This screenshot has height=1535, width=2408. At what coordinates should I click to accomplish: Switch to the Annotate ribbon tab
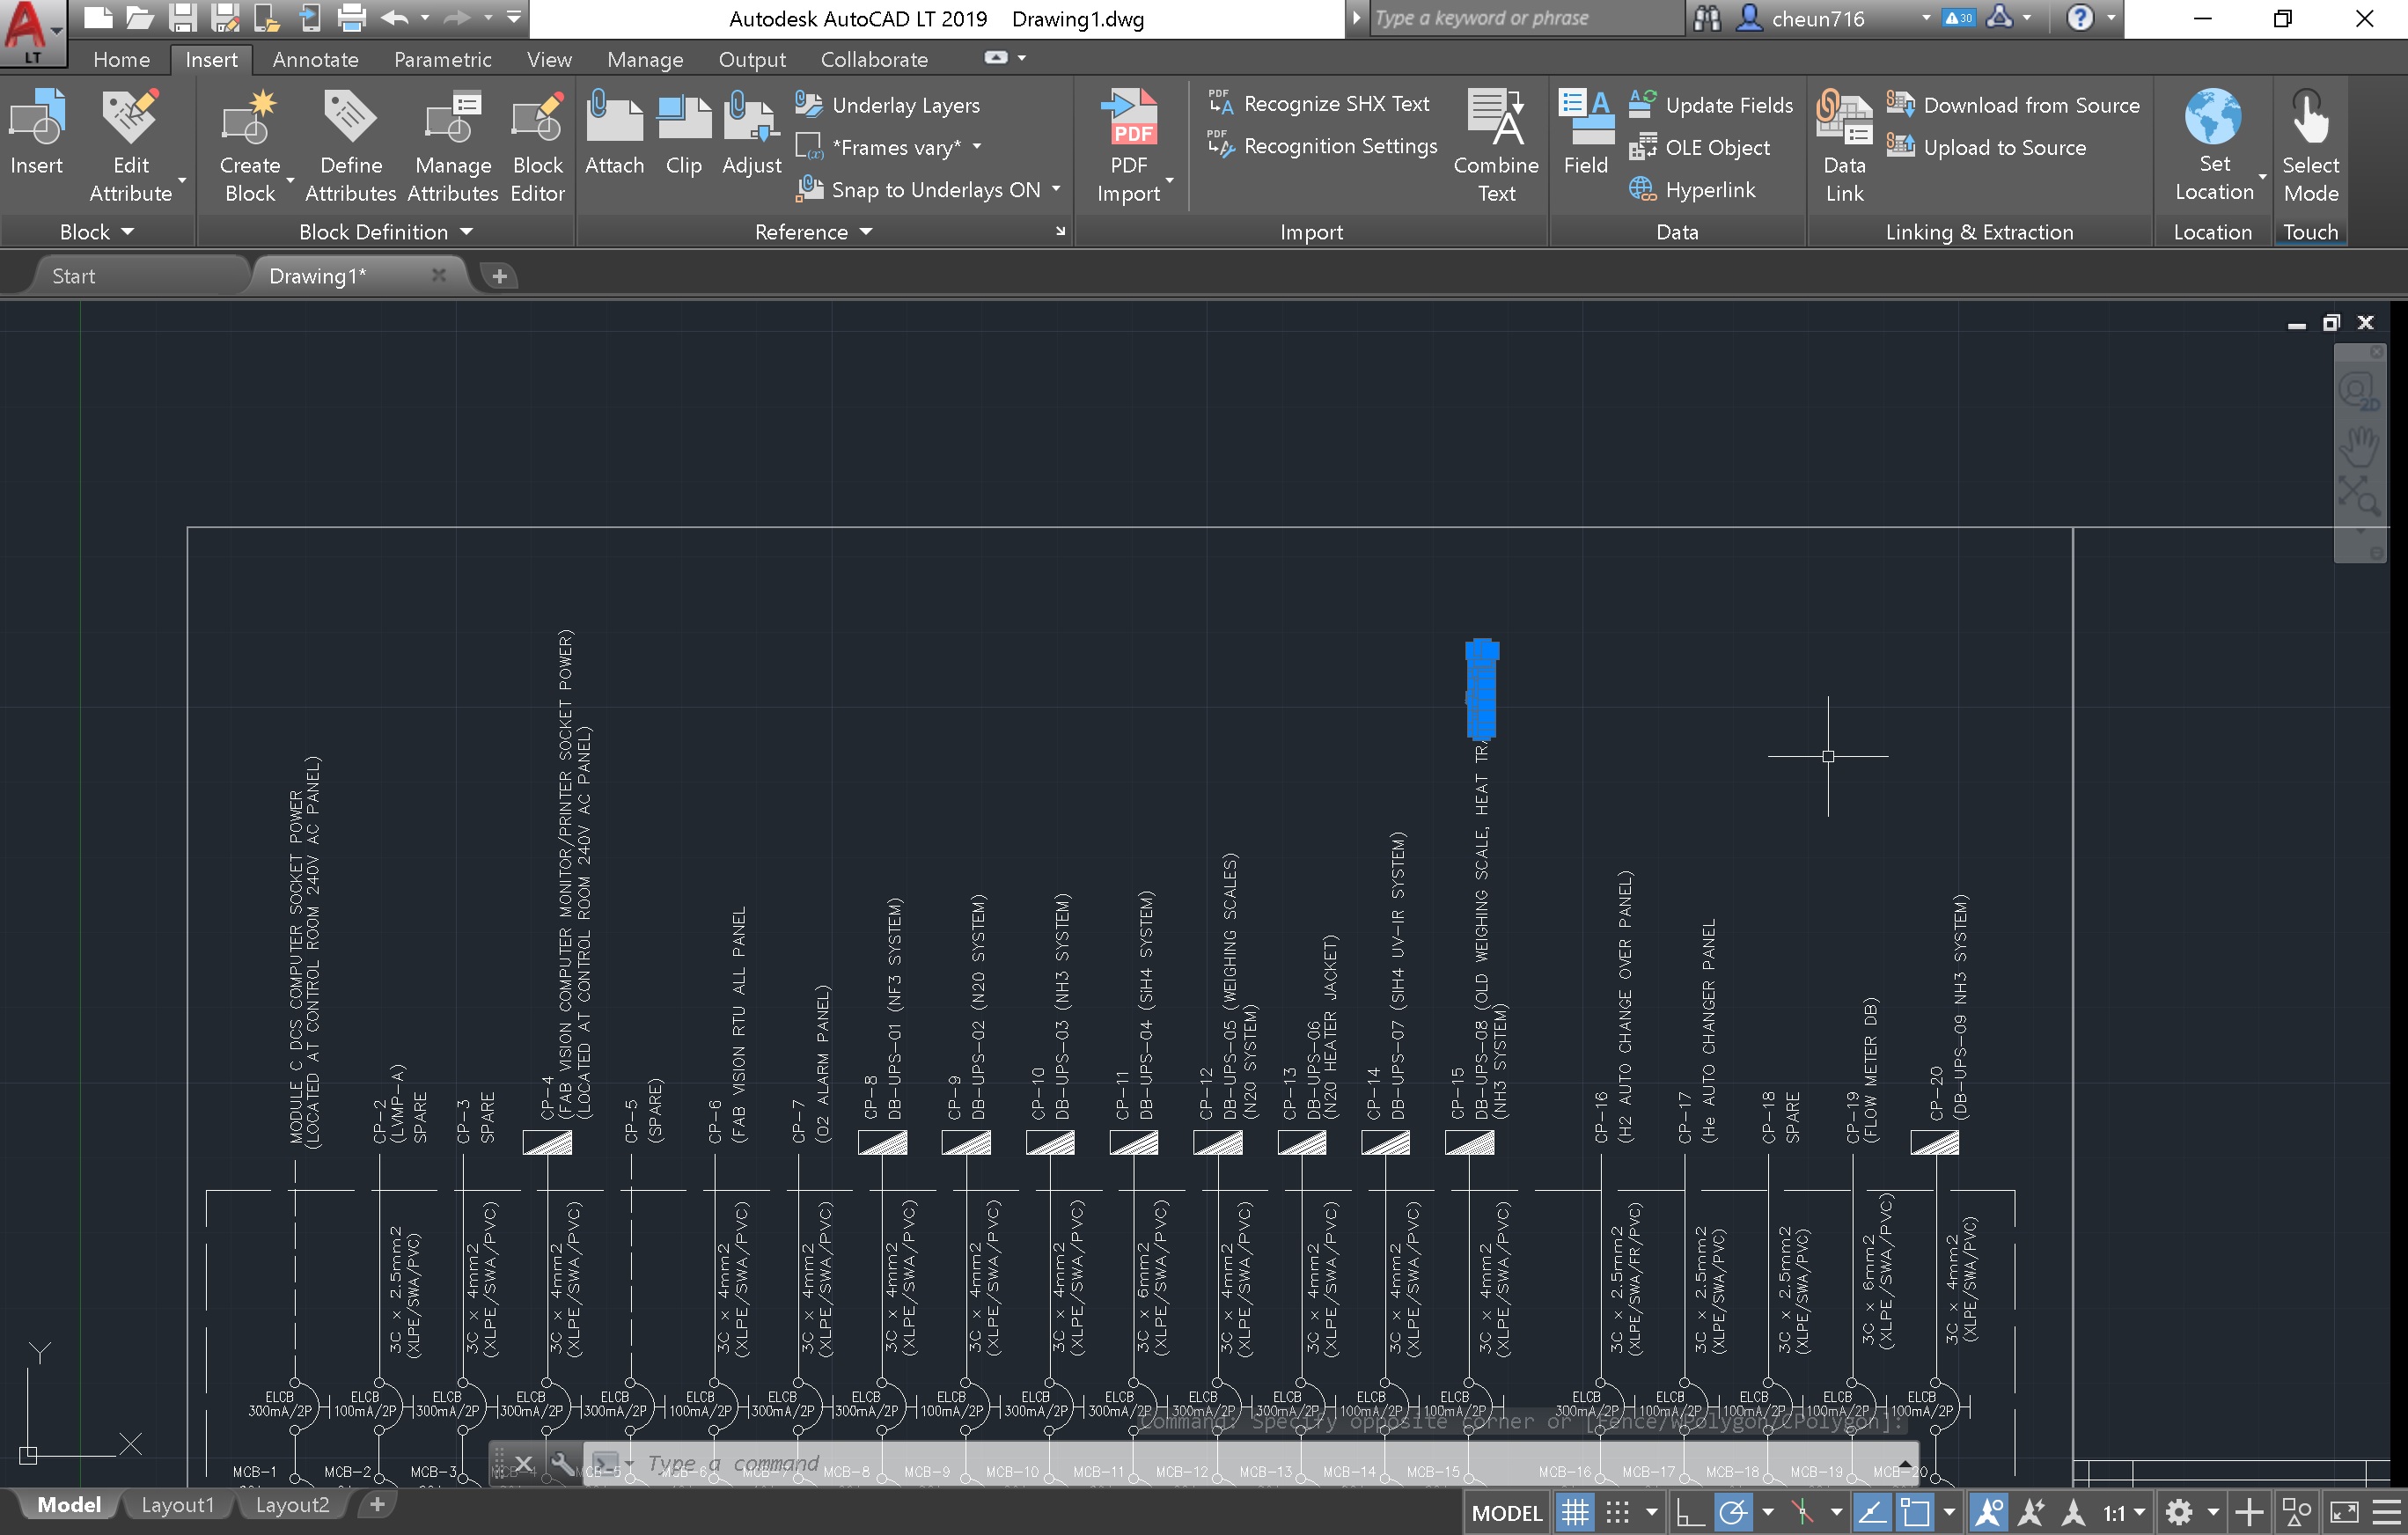pos(315,60)
